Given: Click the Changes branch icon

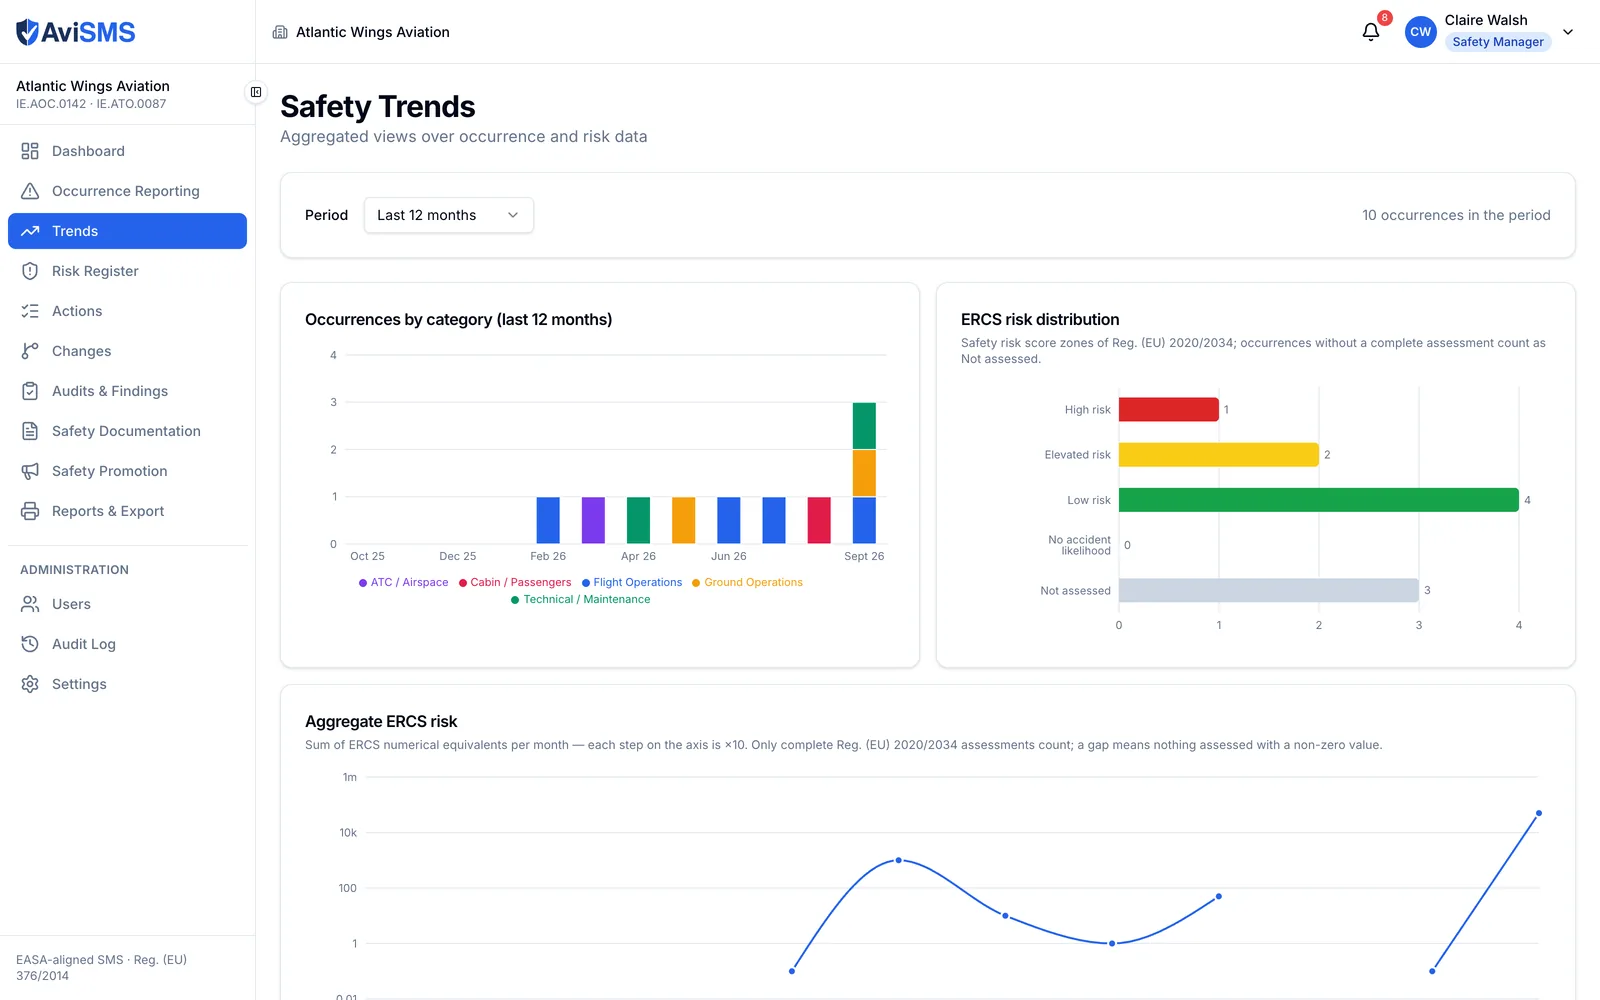Looking at the screenshot, I should (30, 351).
